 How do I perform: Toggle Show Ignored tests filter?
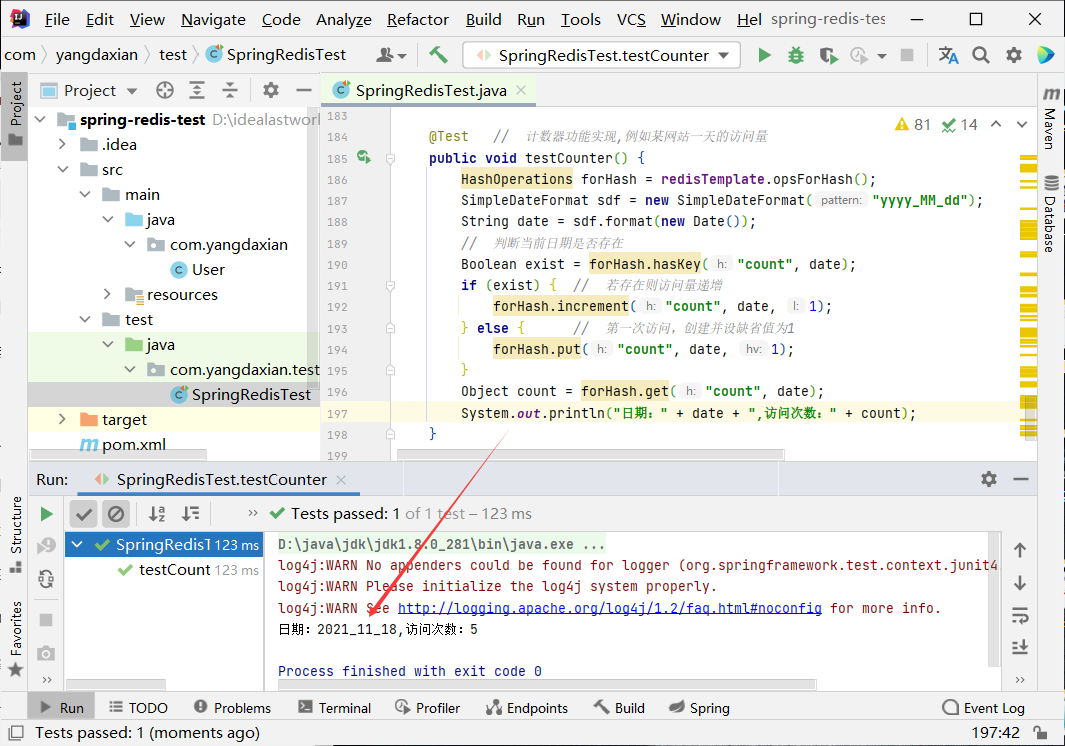click(116, 514)
